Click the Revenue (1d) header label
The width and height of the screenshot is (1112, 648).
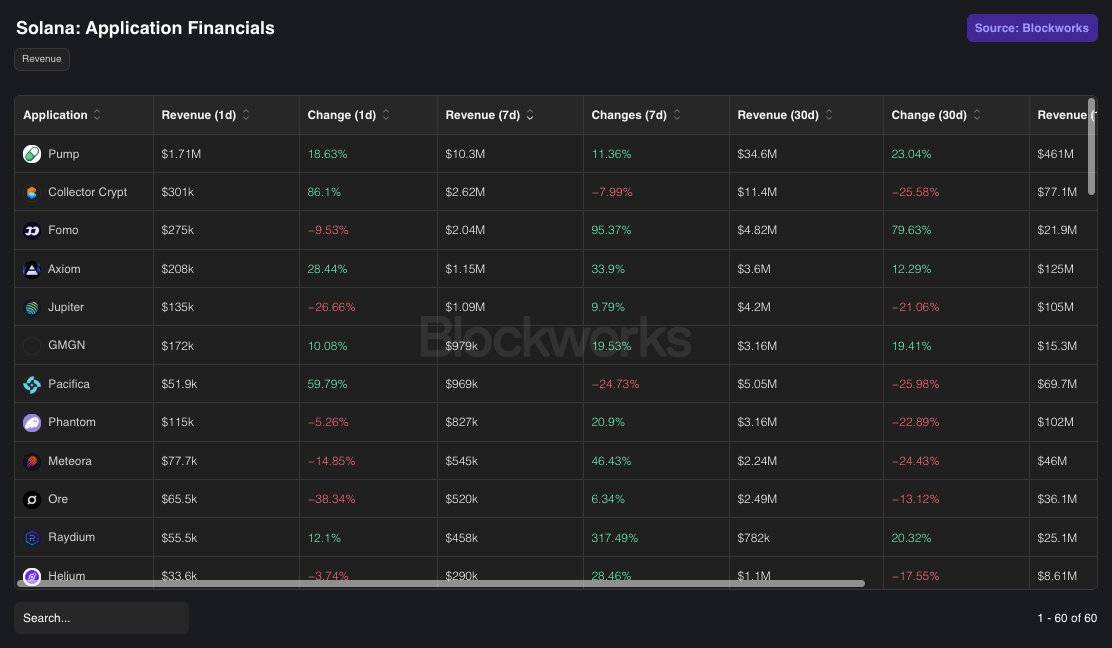click(199, 115)
